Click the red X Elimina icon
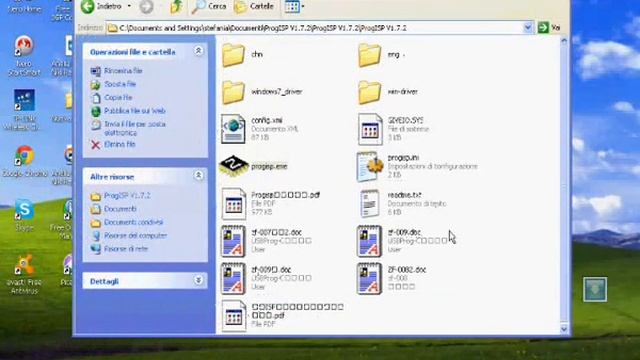 pos(96,145)
